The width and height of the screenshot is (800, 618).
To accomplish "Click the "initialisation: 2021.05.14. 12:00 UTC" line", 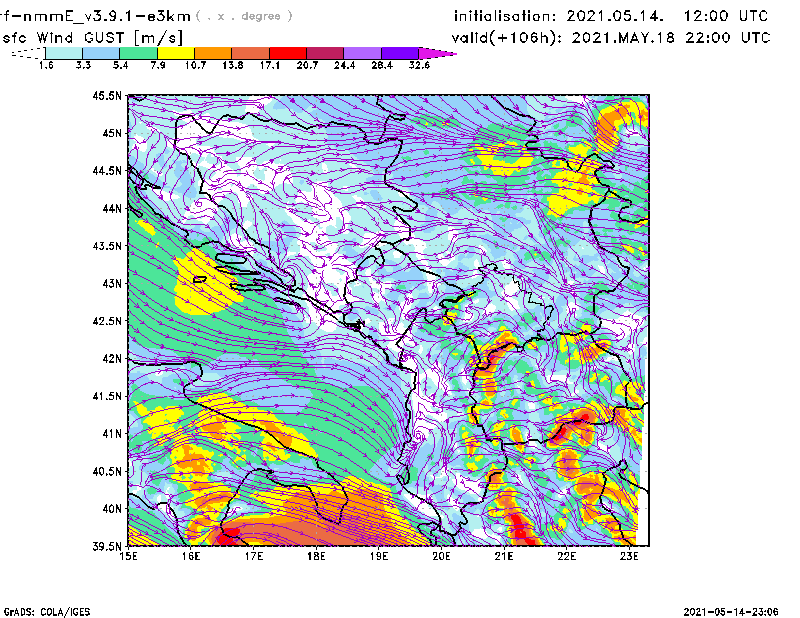I will coord(611,16).
